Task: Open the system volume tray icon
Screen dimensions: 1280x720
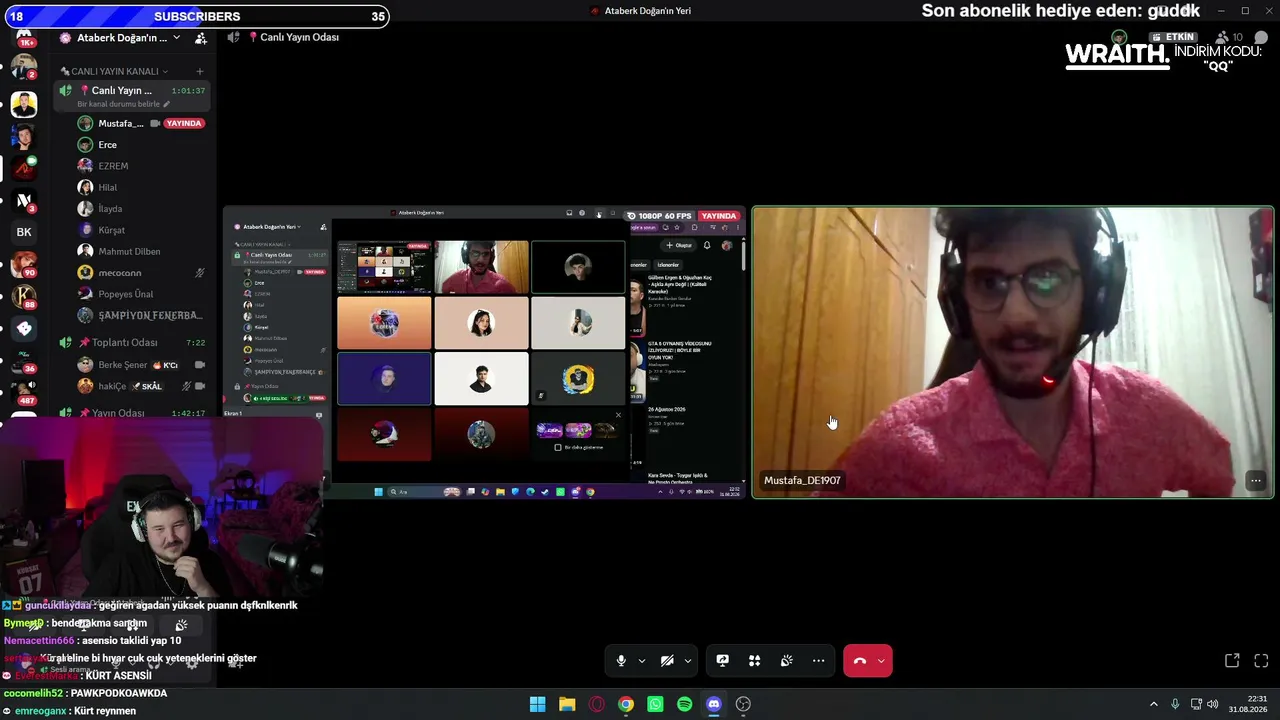Action: pos(1213,704)
